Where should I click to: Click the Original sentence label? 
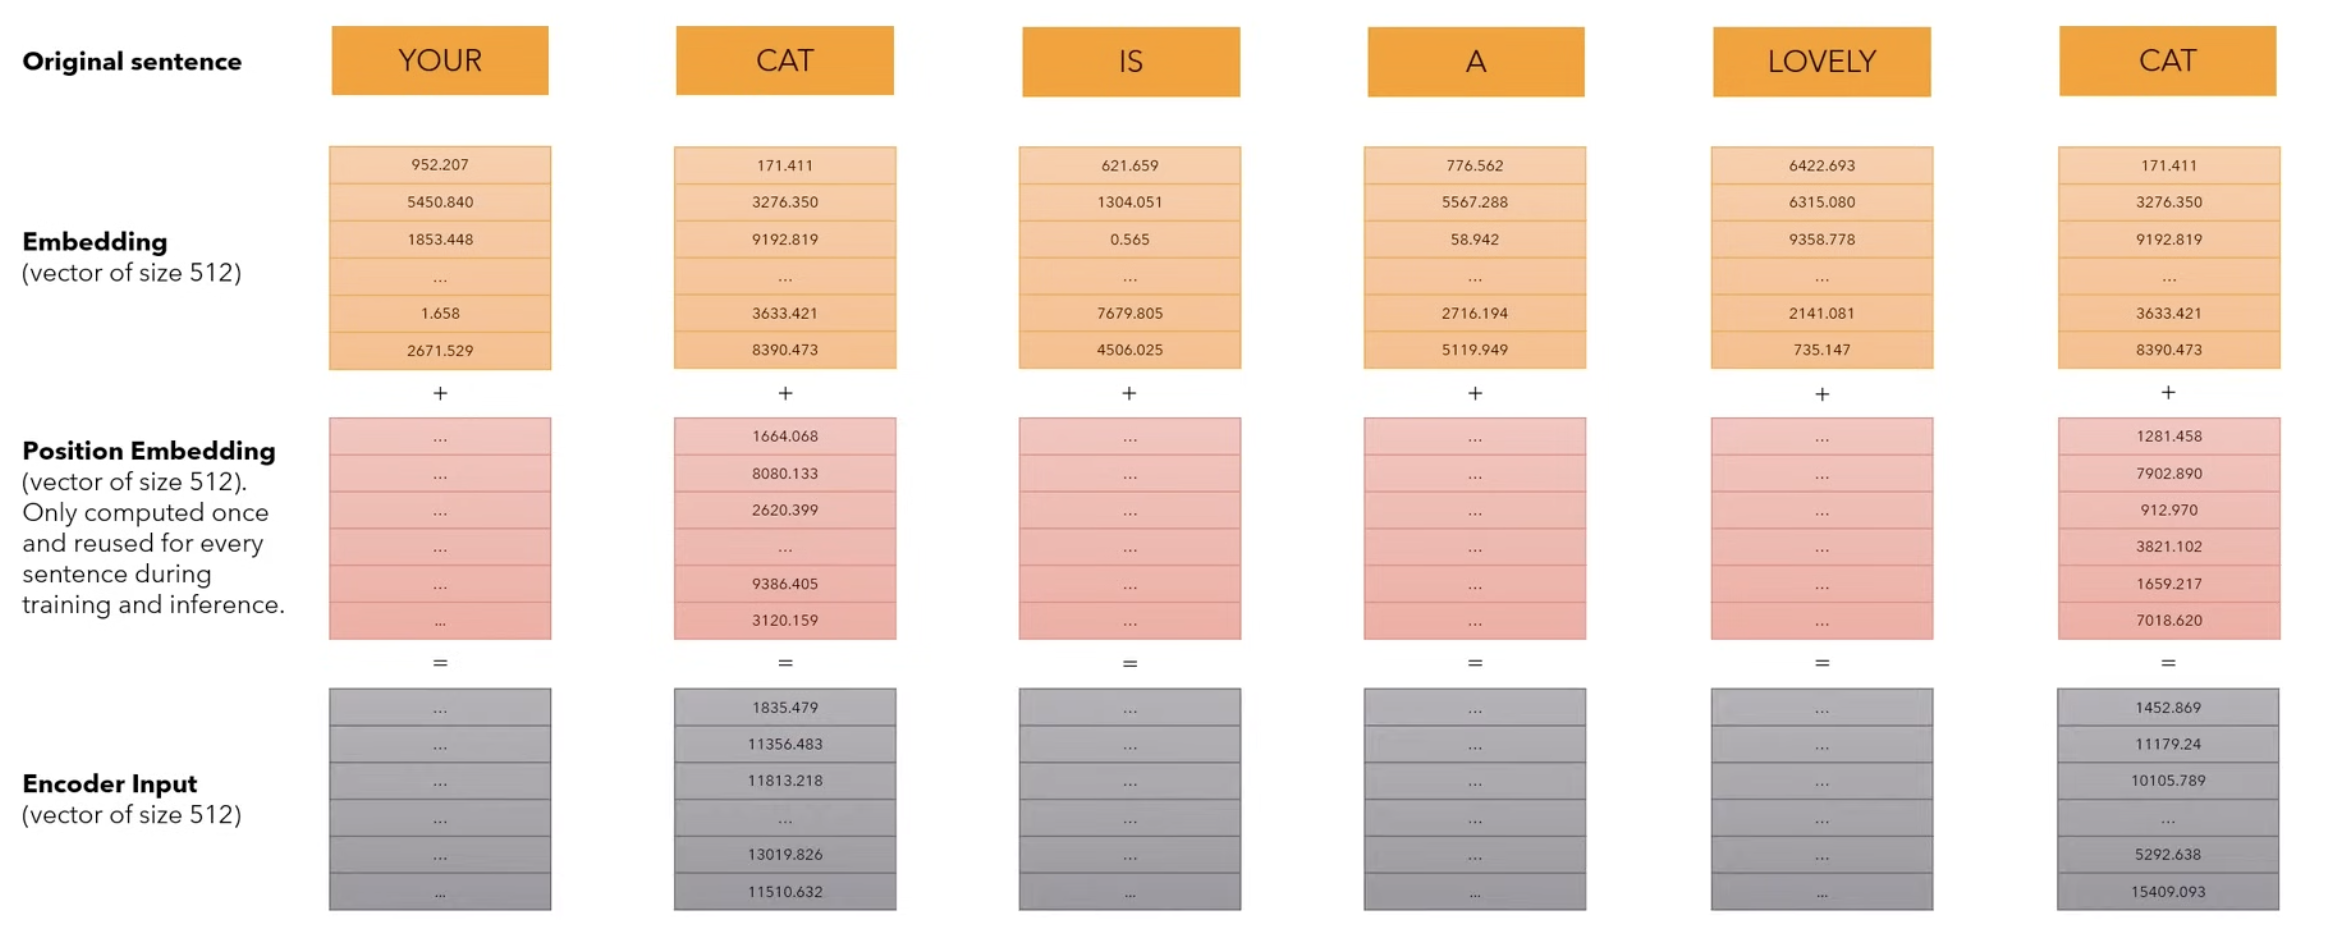132,62
